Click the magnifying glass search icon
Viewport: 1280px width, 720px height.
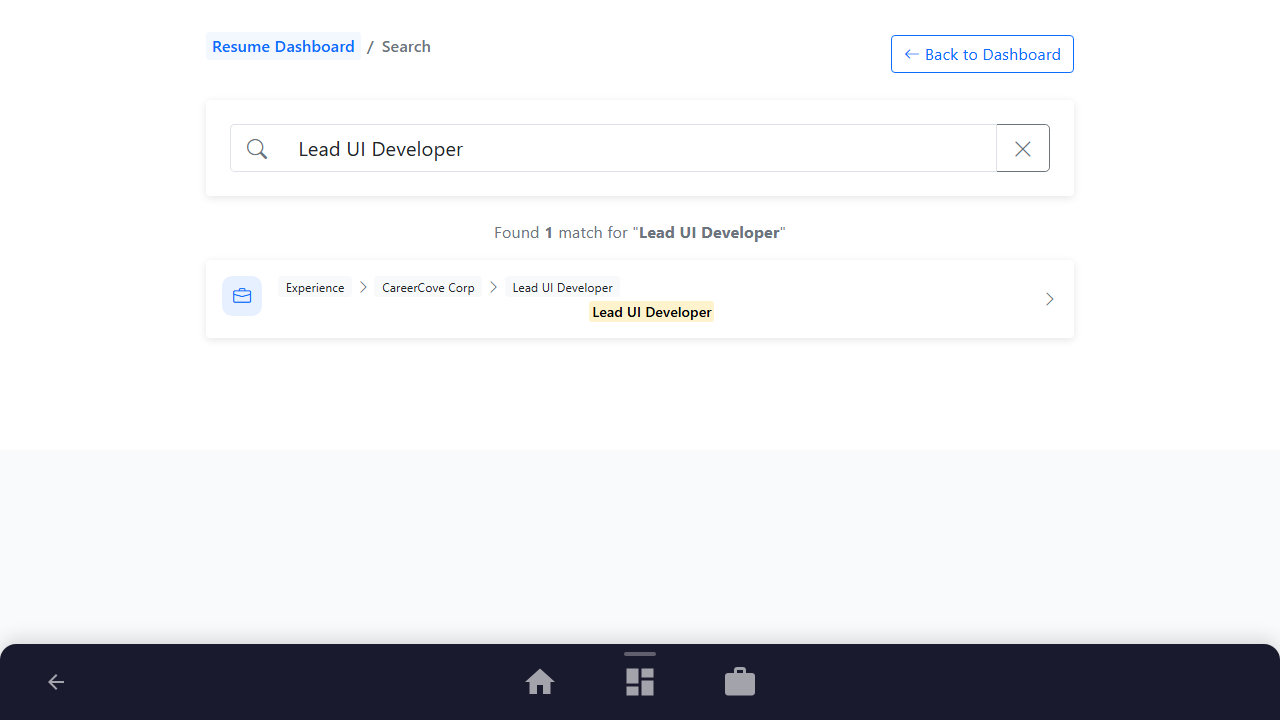pos(257,149)
